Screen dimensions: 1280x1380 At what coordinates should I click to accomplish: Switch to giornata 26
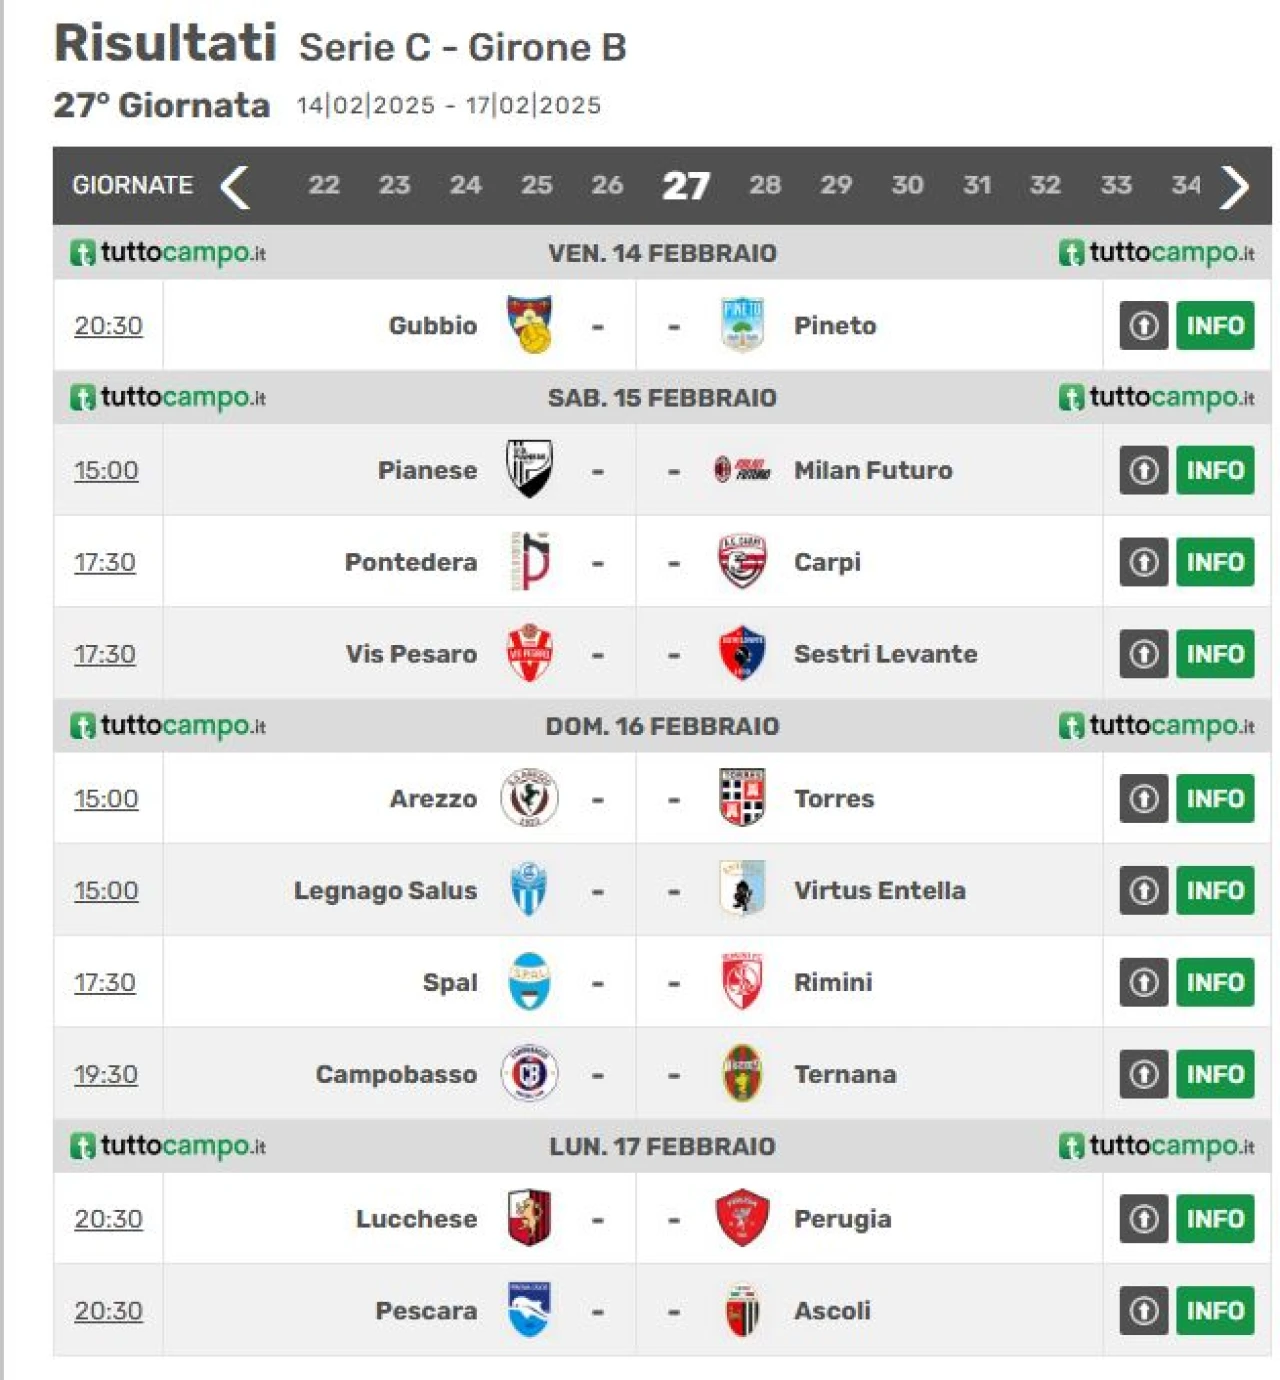(607, 185)
